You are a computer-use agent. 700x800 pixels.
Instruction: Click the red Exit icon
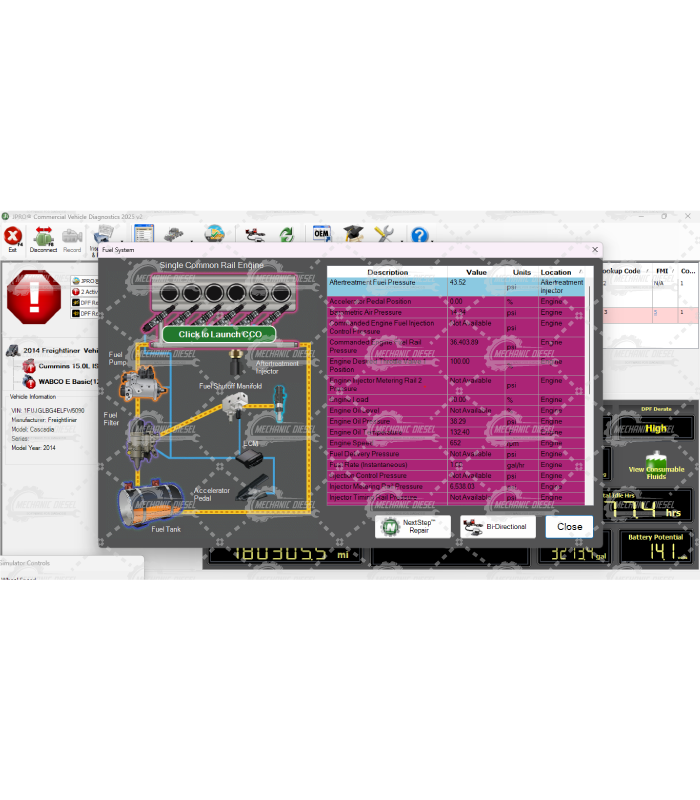13,236
